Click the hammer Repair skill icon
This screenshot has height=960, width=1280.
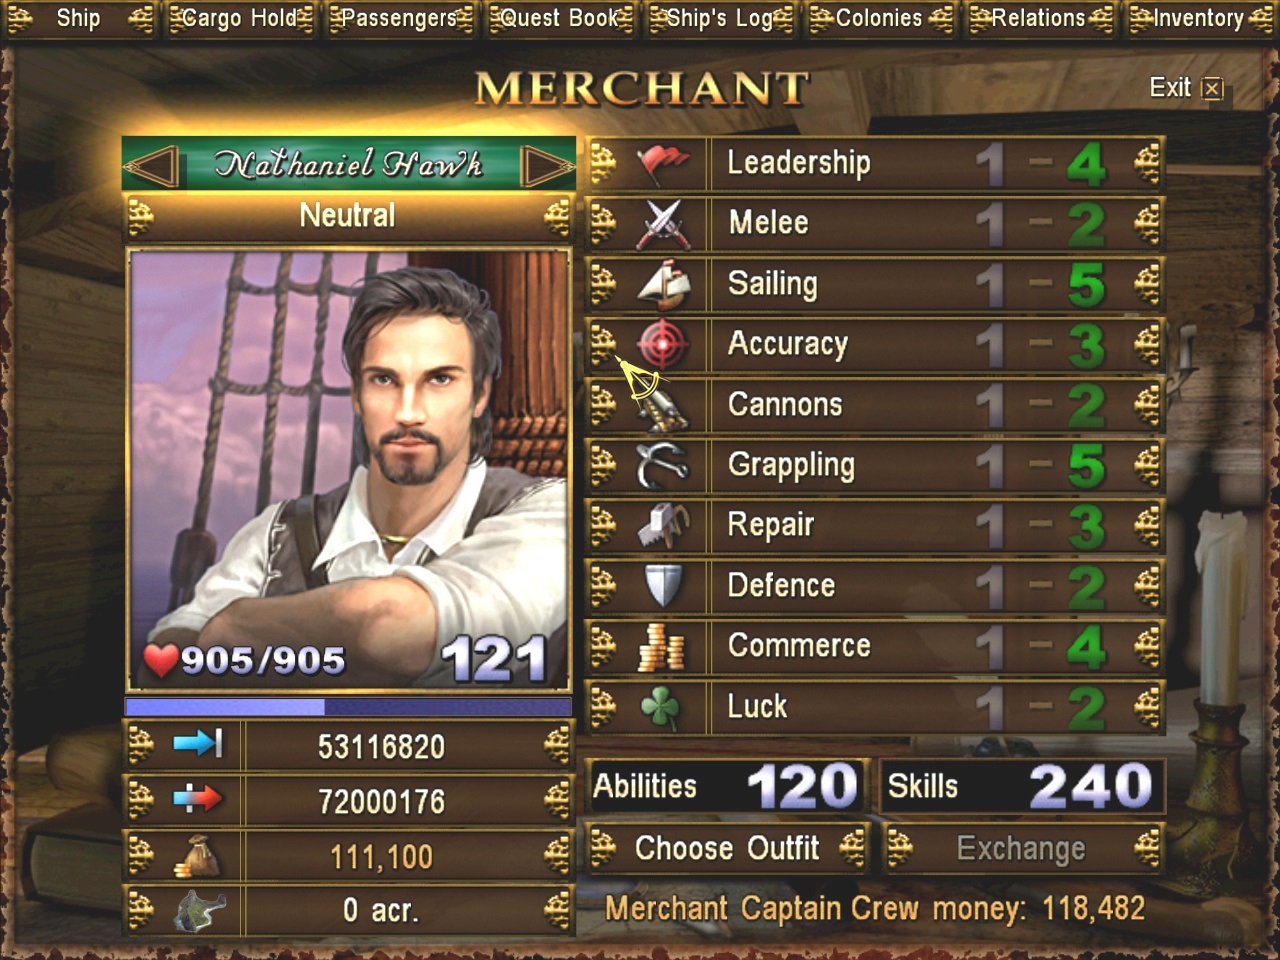pos(663,526)
